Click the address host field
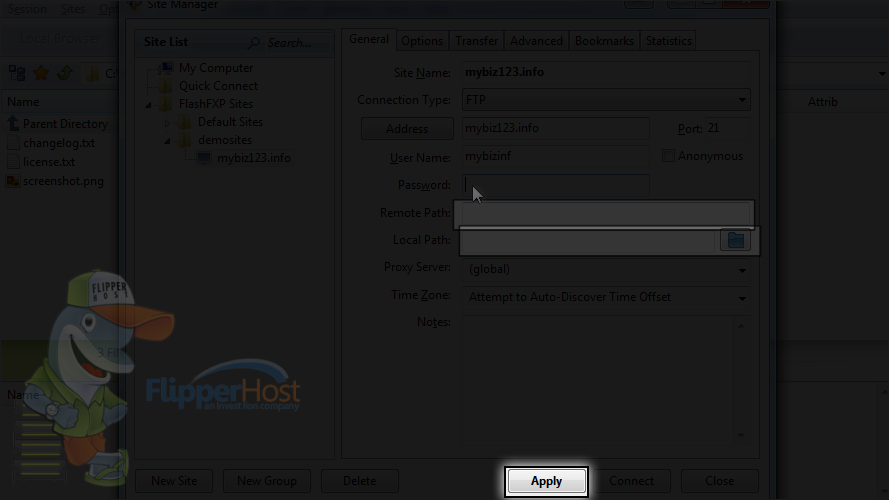 (556, 129)
